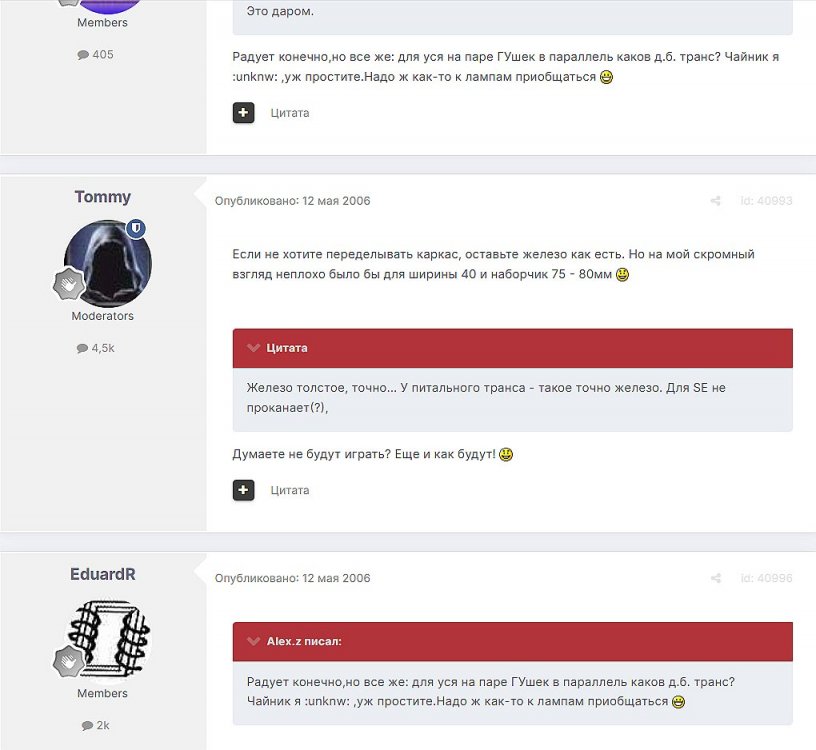Open permalink id: 40993
The image size is (816, 750).
pos(766,201)
